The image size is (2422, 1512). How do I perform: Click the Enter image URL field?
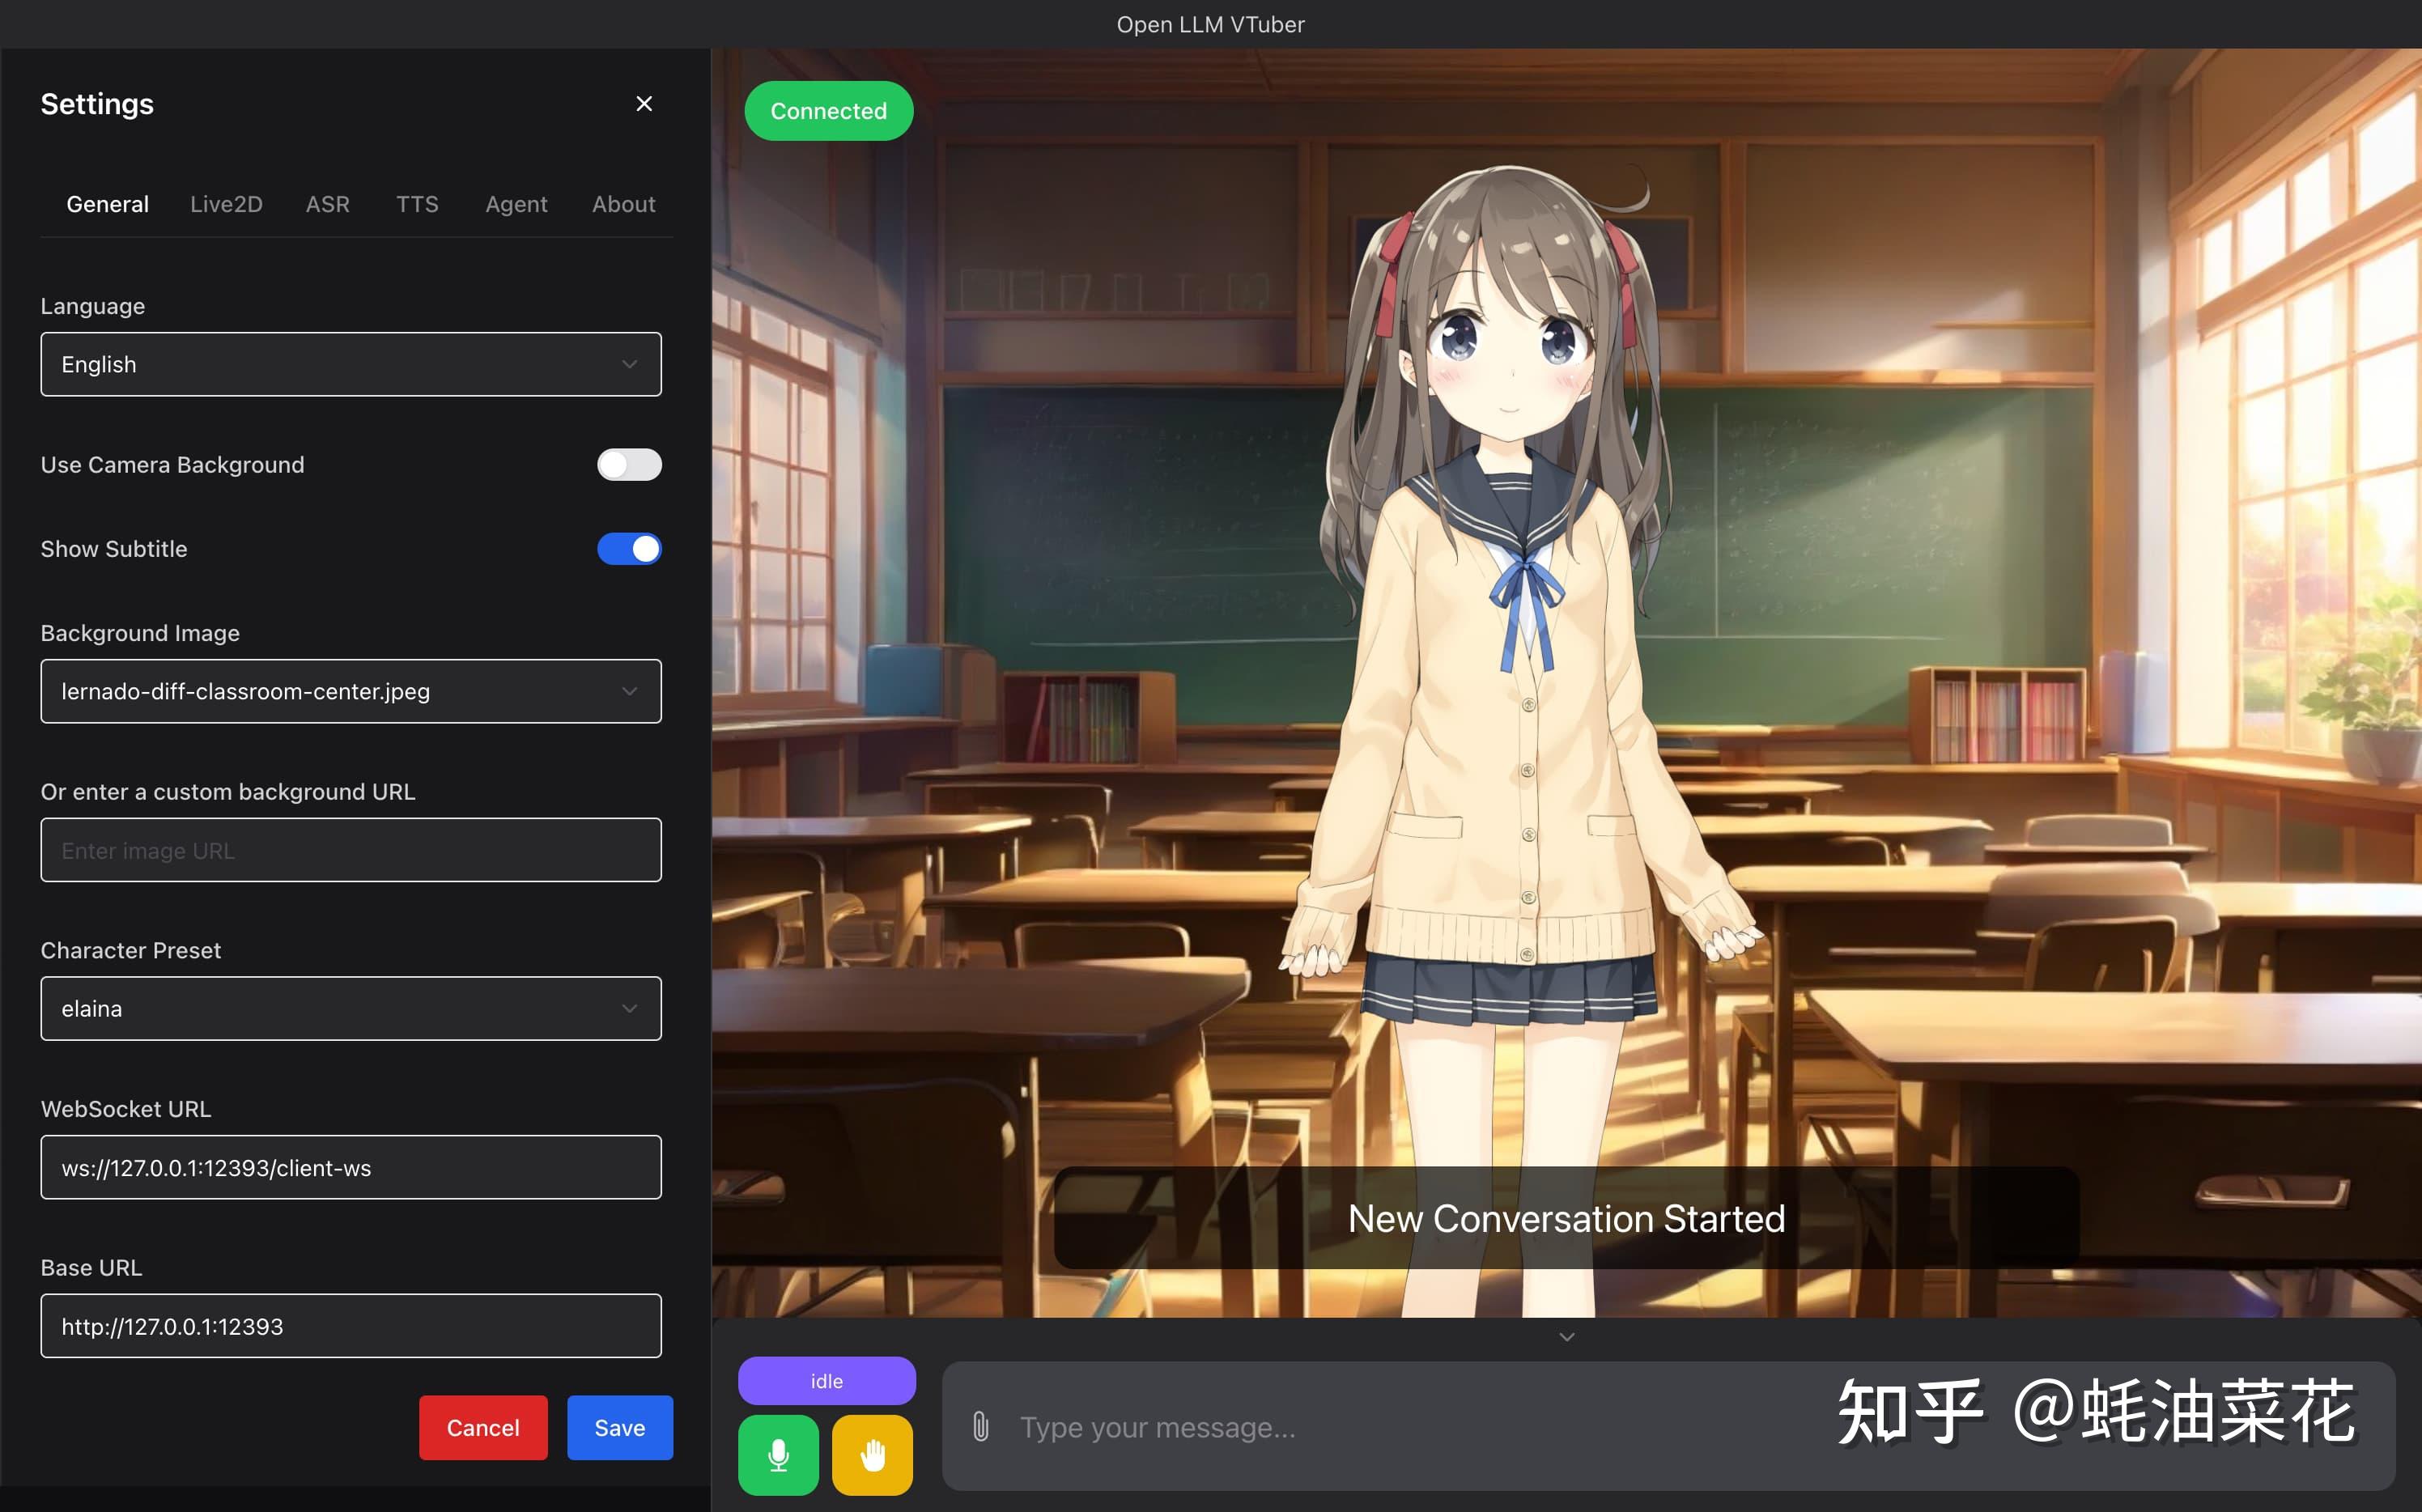[x=351, y=850]
